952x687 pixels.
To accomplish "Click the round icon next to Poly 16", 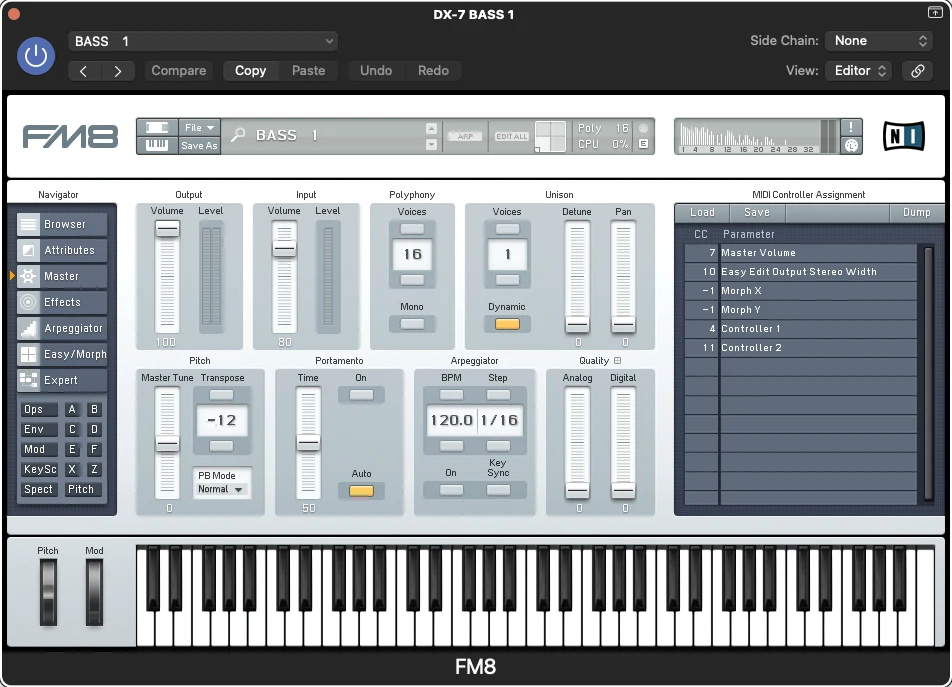I will pos(644,128).
